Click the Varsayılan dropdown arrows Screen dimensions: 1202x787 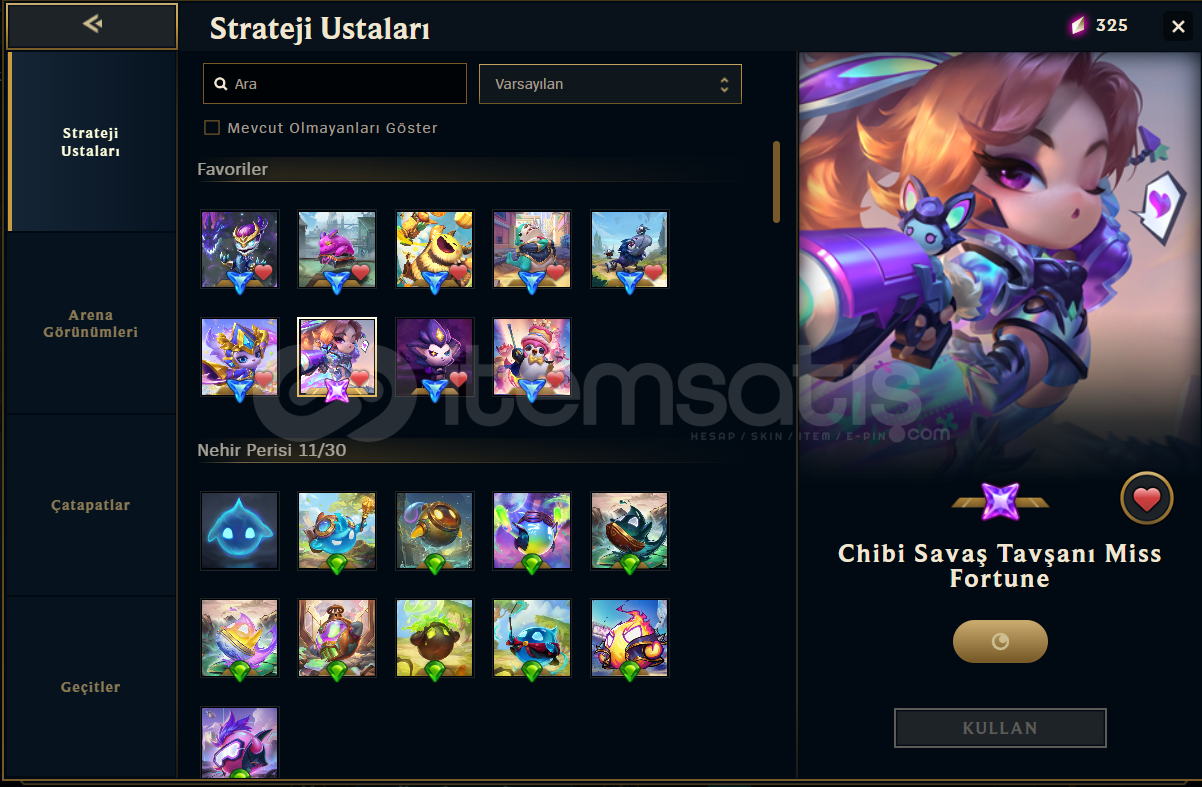coord(724,85)
